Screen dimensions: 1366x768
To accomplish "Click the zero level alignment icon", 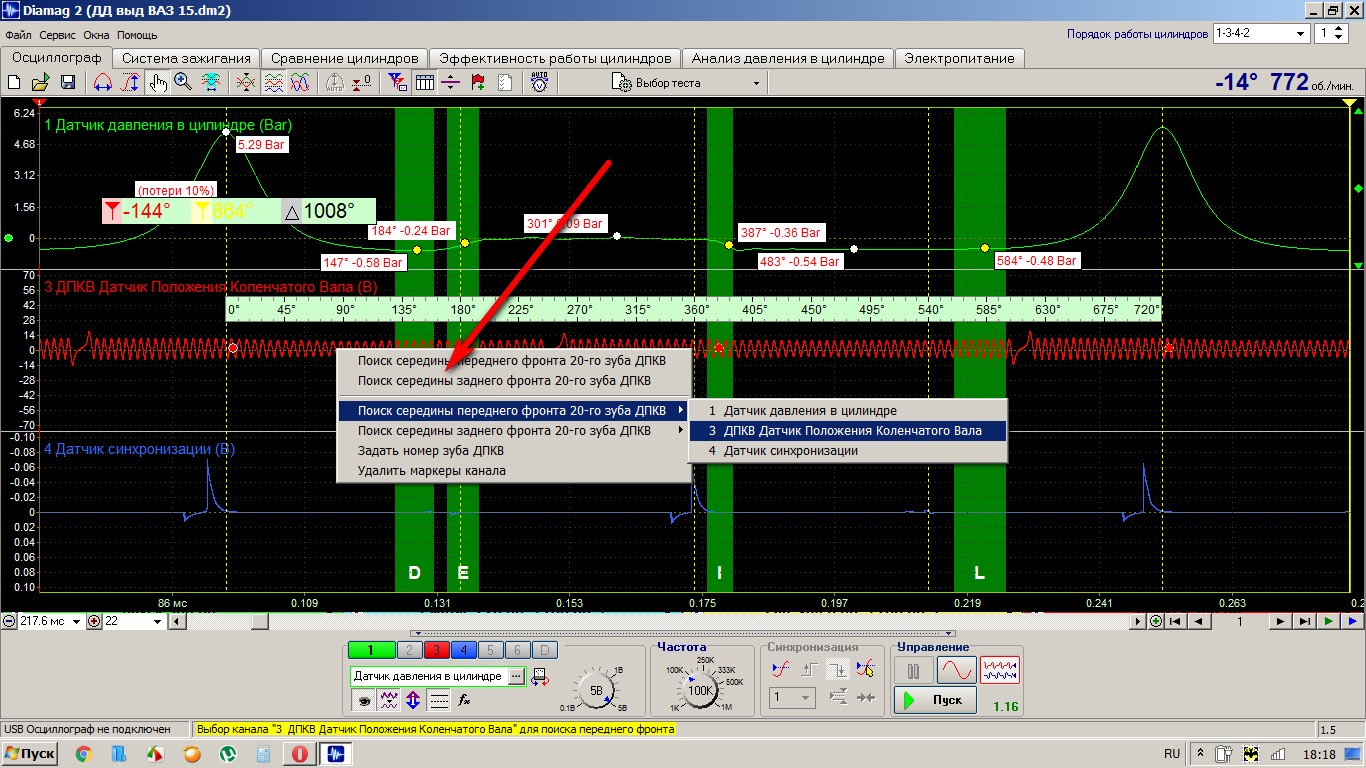I will pyautogui.click(x=362, y=83).
